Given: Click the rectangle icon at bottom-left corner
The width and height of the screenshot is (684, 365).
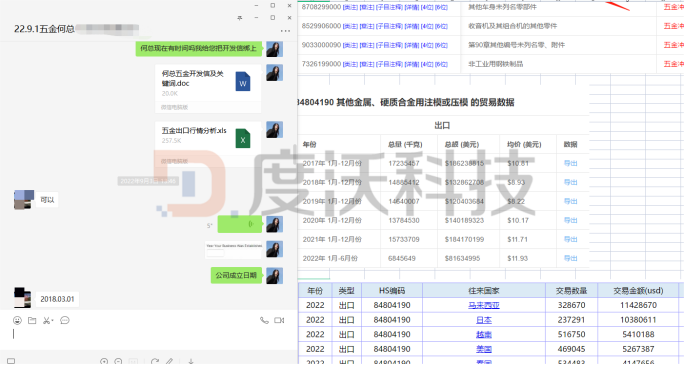Looking at the screenshot, I should pos(11,361).
